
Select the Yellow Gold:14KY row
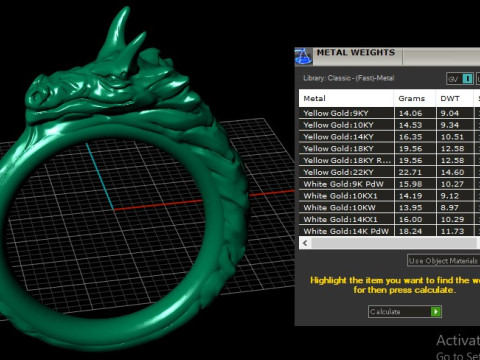click(389, 137)
